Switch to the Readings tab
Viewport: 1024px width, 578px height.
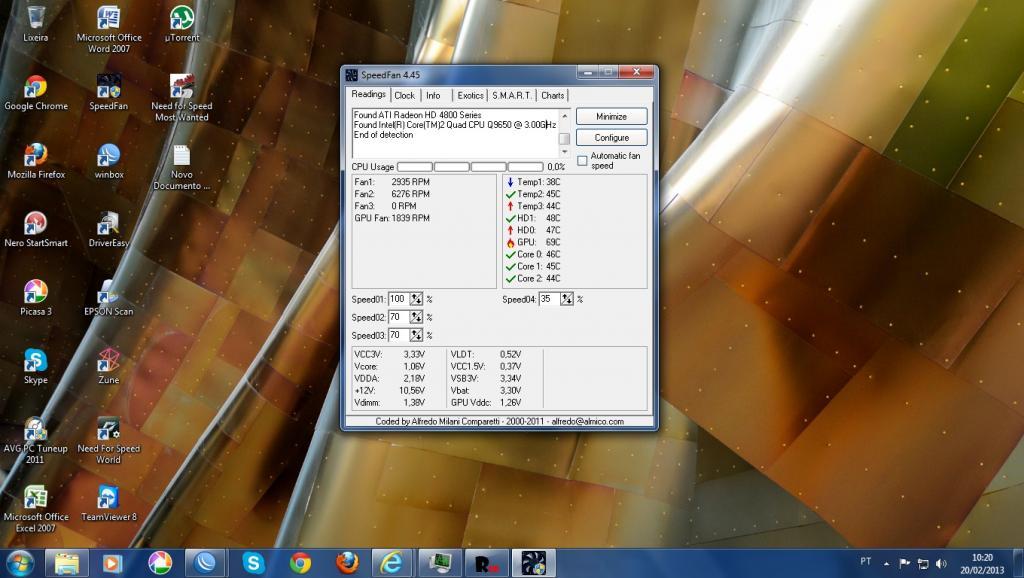click(x=368, y=95)
